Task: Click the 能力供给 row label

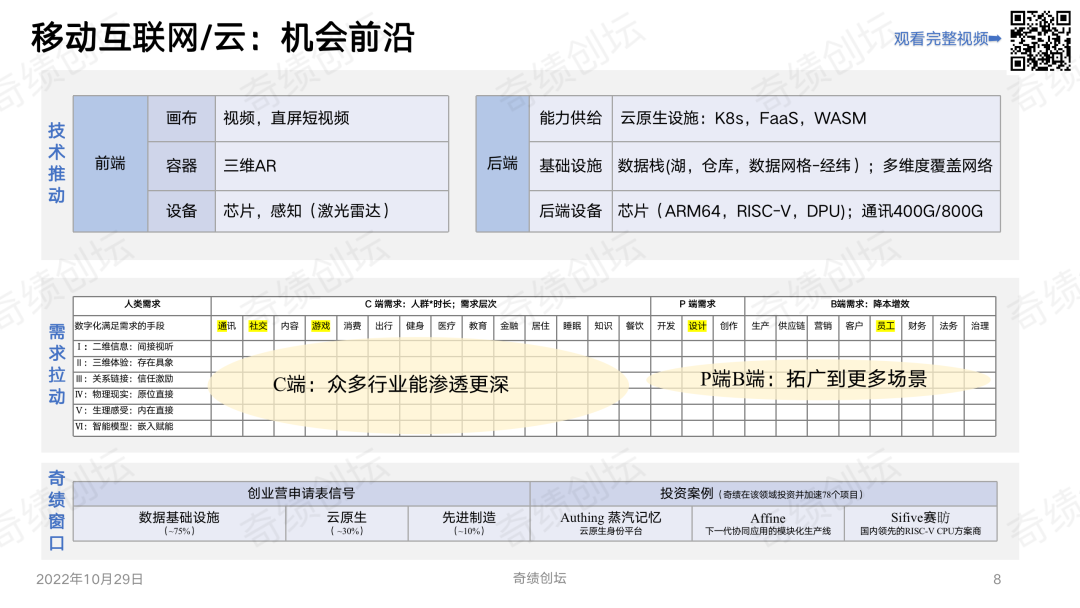Action: pos(570,118)
